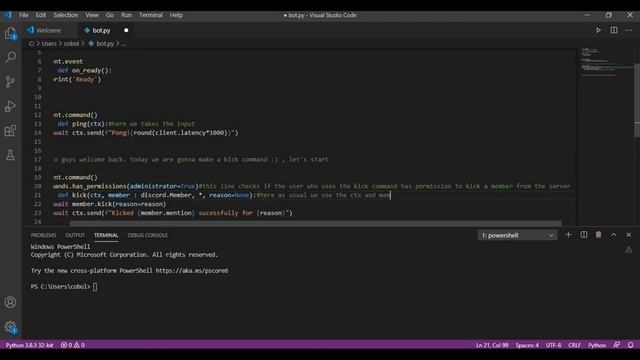The width and height of the screenshot is (640, 360).
Task: Expand breadcrumb ellipsis symbol
Action: [x=123, y=44]
